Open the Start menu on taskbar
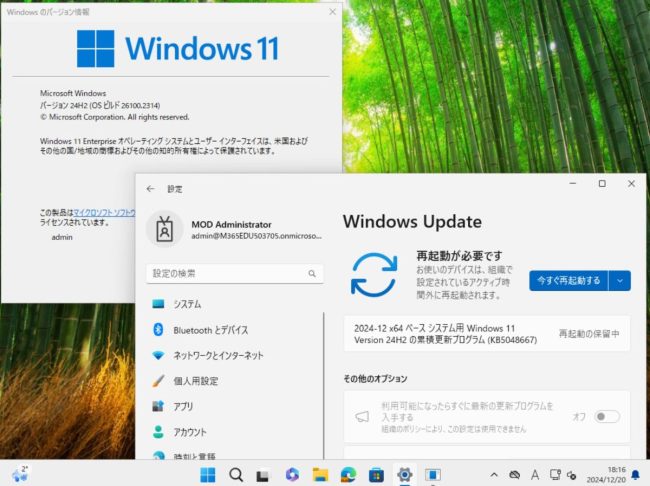This screenshot has height=486, width=650. pos(208,475)
